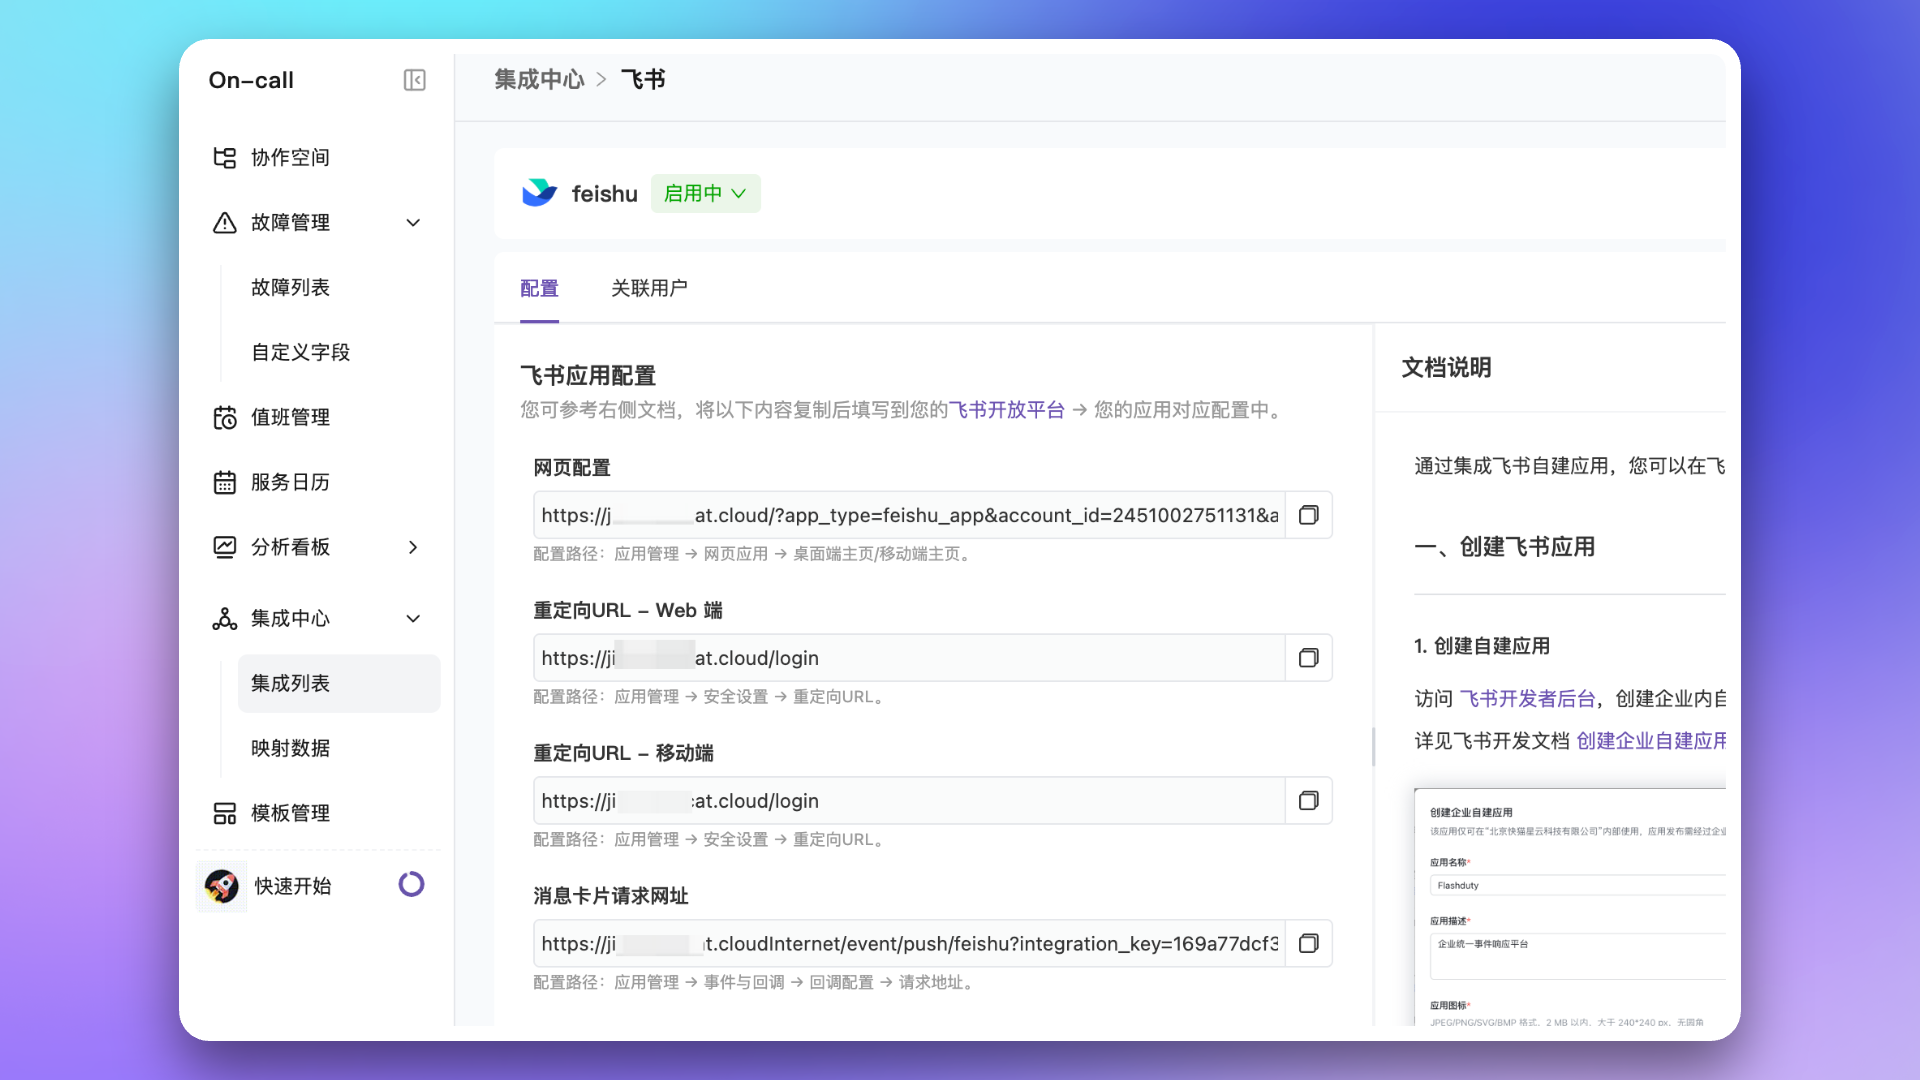Copy the 重定向URL 移动端 address
This screenshot has width=1920, height=1080.
coord(1308,801)
